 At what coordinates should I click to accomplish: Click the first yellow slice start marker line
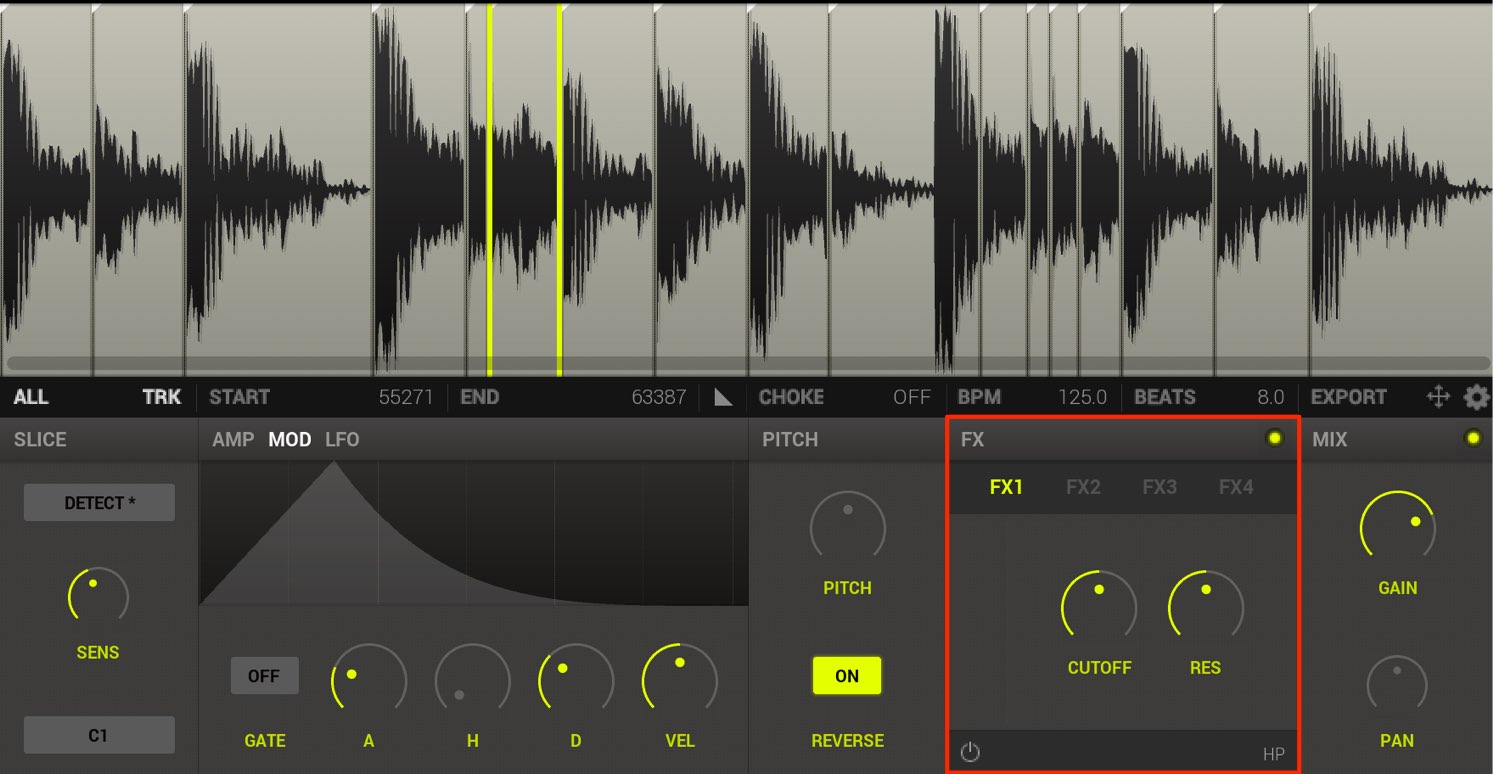pos(489,190)
